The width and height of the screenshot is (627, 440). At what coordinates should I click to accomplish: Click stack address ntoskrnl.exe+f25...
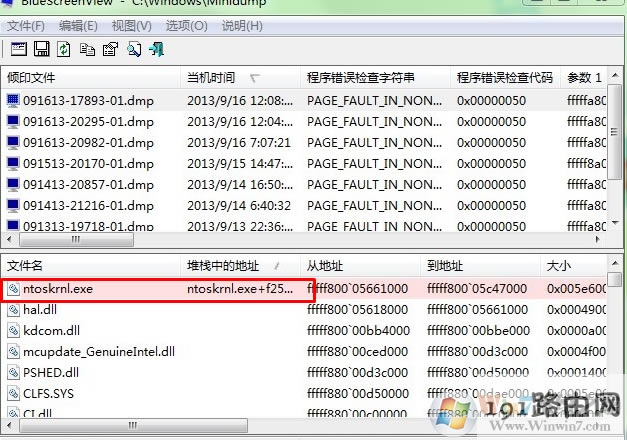tap(240, 288)
